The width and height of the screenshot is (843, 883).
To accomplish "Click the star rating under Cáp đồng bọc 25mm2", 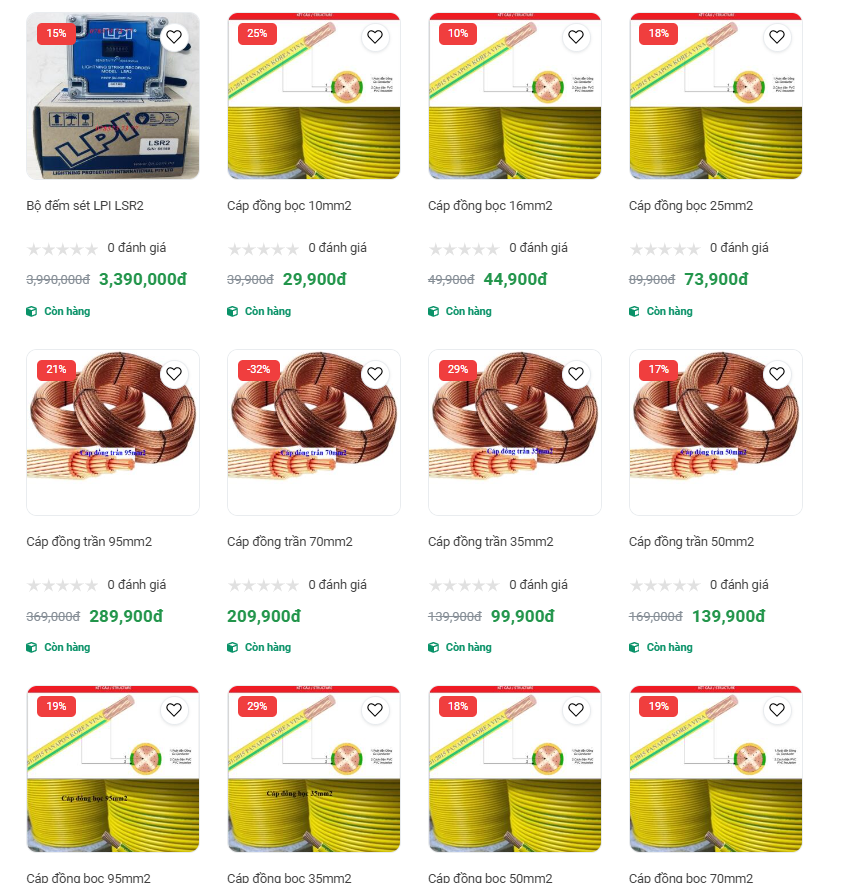I will point(664,249).
